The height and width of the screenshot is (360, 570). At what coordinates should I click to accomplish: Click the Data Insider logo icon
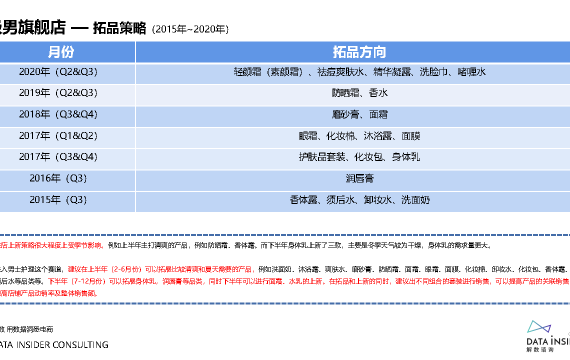[x=539, y=327]
